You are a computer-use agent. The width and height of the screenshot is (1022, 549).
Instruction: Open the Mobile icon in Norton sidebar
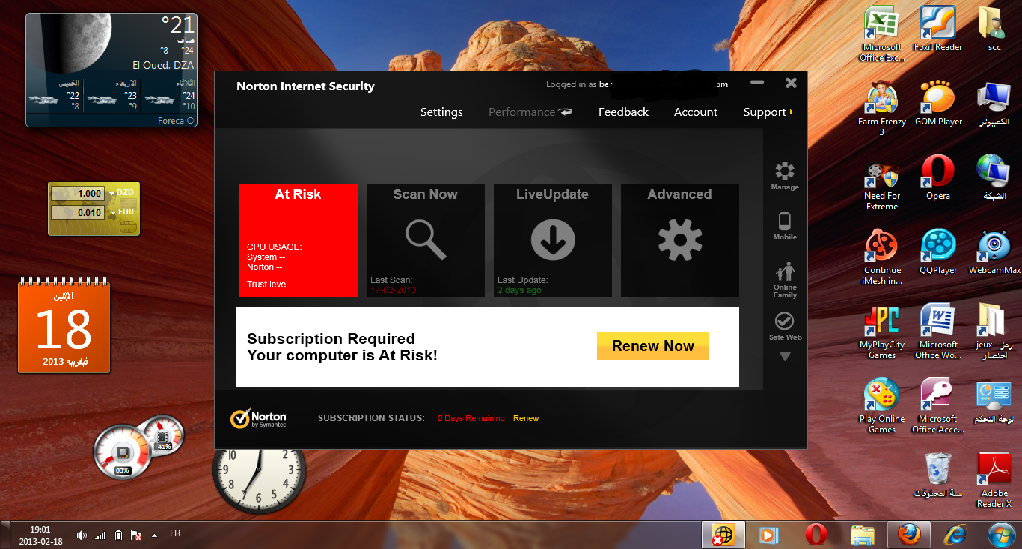pos(785,226)
